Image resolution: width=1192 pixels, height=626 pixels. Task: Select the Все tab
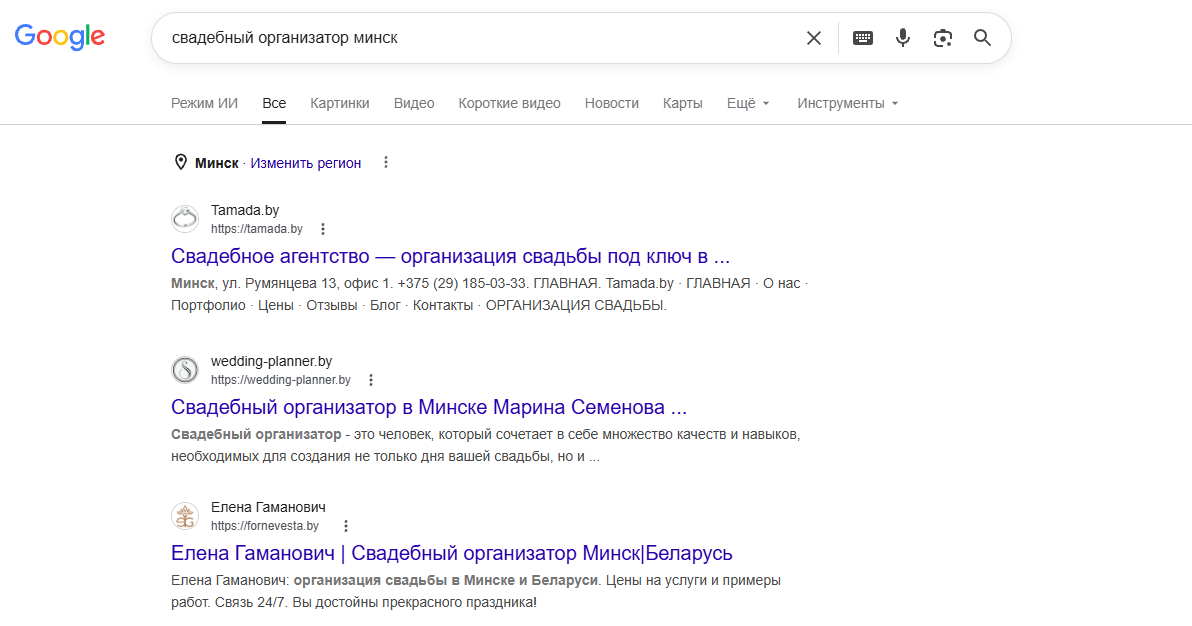point(274,103)
